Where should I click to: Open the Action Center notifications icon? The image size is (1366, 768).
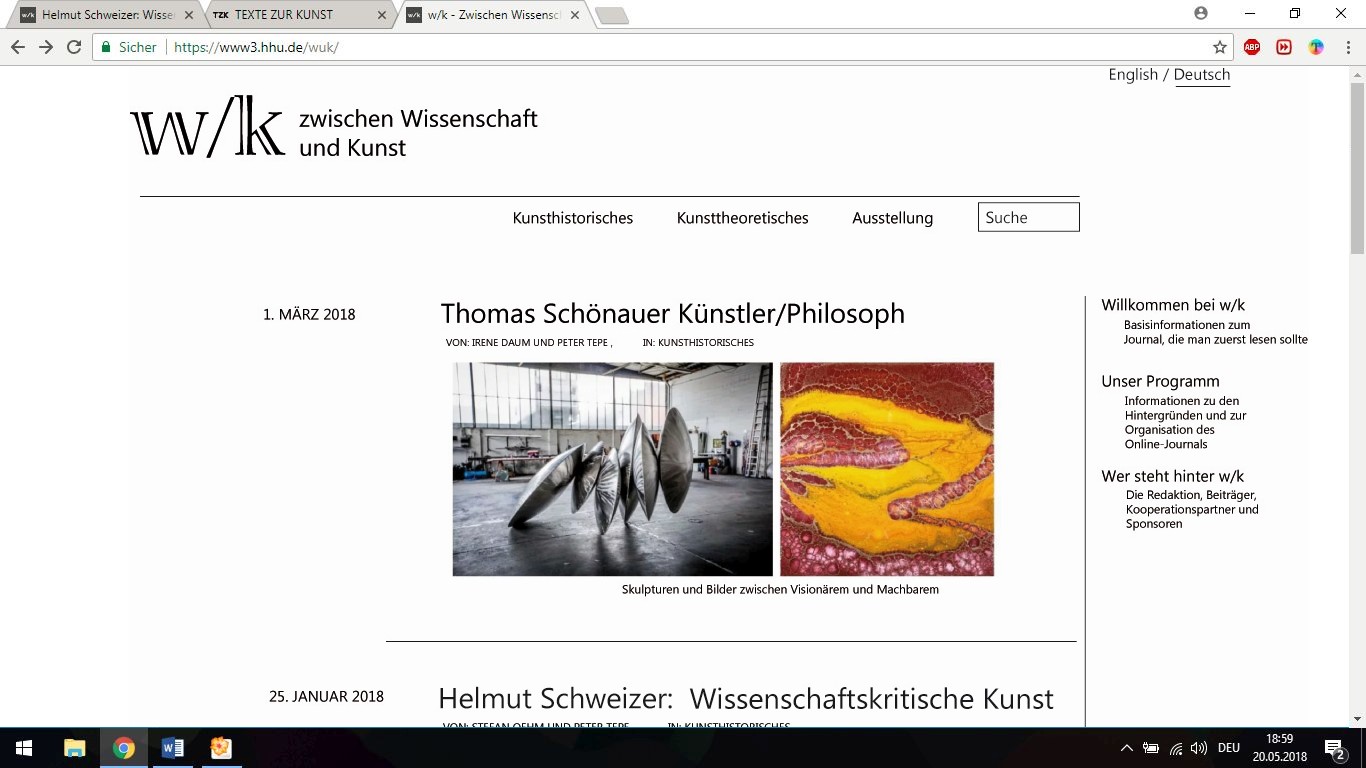pos(1335,748)
